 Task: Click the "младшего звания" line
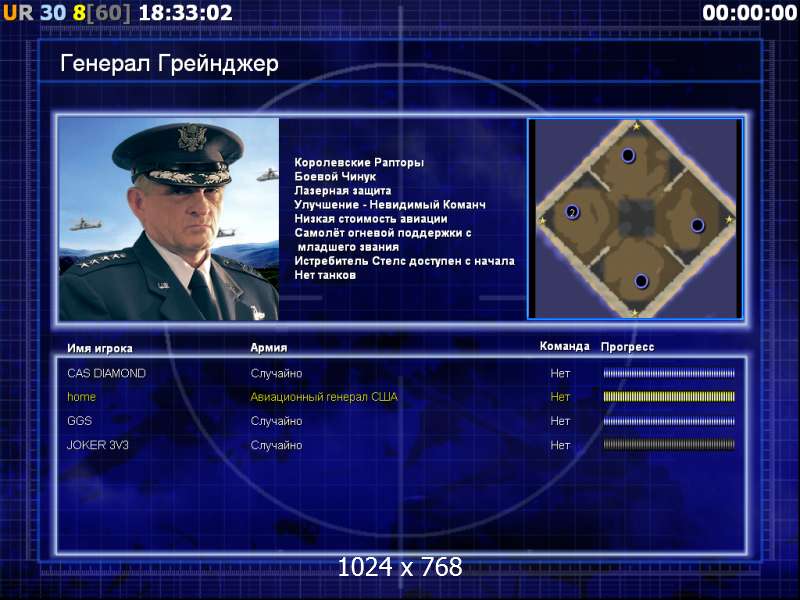pyautogui.click(x=348, y=247)
